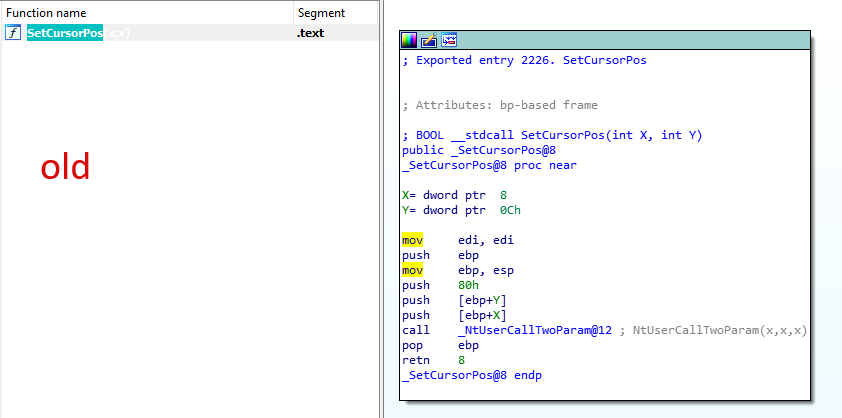Click the edit node pencil icon
Viewport: 842px width, 418px height.
click(429, 40)
